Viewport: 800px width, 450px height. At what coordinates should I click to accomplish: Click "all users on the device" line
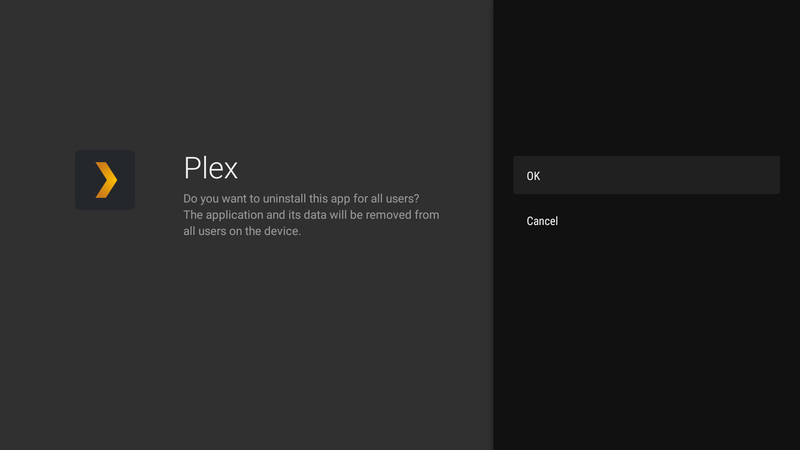point(242,231)
